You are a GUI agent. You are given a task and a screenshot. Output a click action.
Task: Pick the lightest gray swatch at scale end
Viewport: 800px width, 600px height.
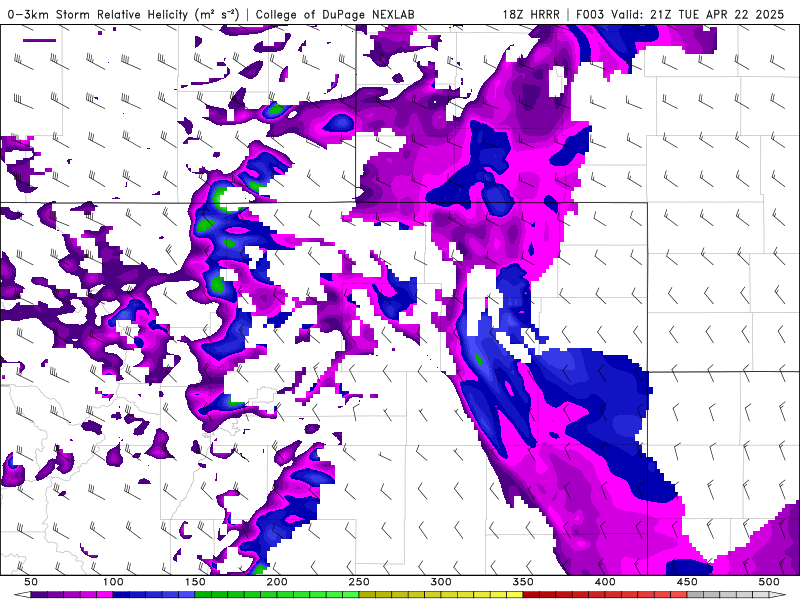[x=761, y=595]
